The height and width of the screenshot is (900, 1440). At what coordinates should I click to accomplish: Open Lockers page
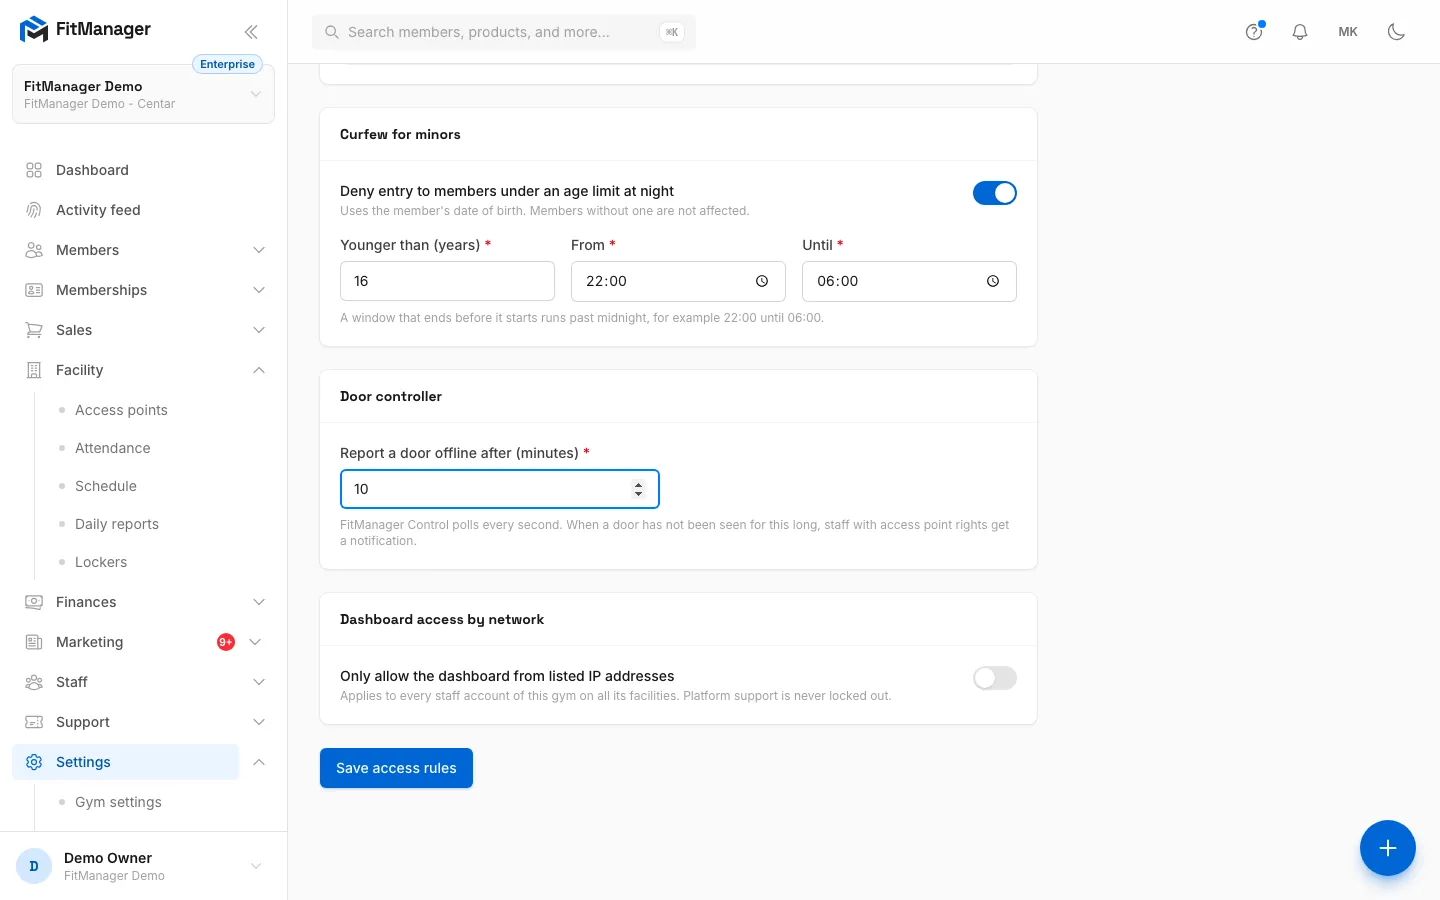[x=101, y=562]
